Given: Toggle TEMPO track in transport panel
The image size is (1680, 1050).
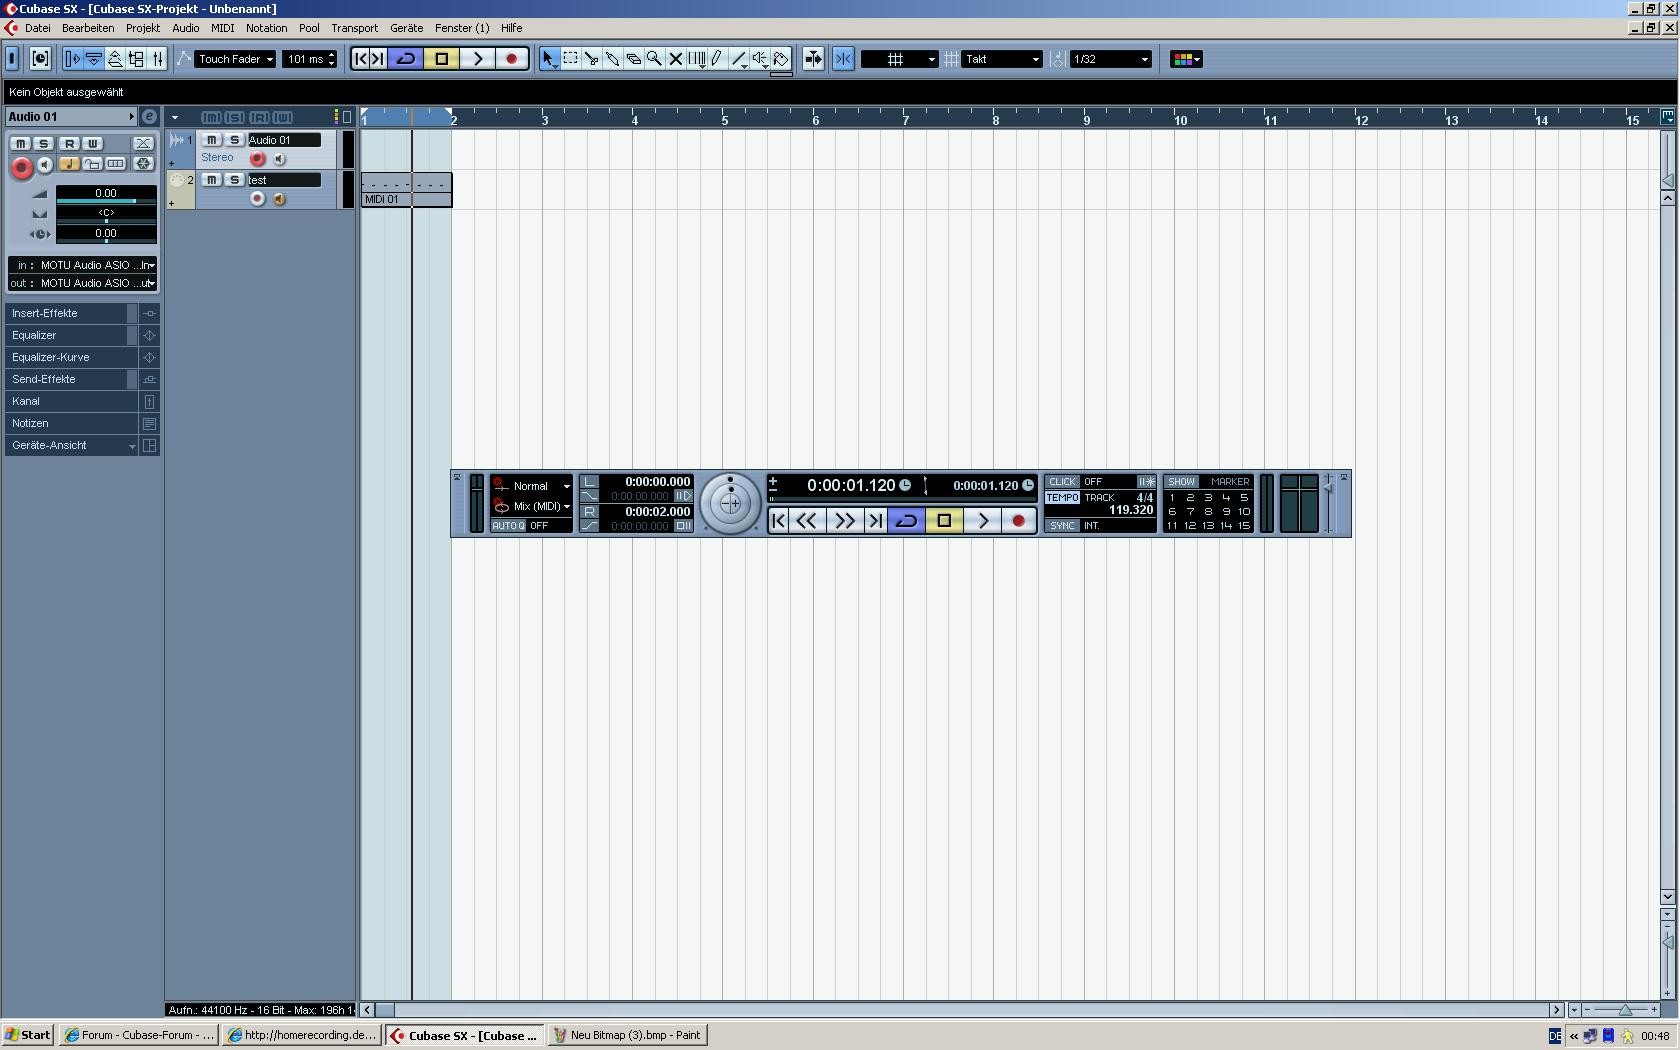Looking at the screenshot, I should [x=1062, y=497].
